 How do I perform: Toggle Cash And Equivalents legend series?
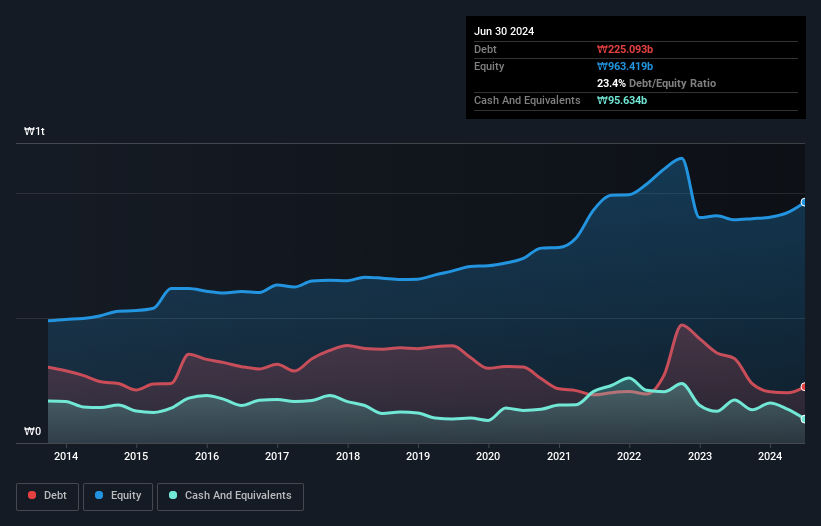230,496
